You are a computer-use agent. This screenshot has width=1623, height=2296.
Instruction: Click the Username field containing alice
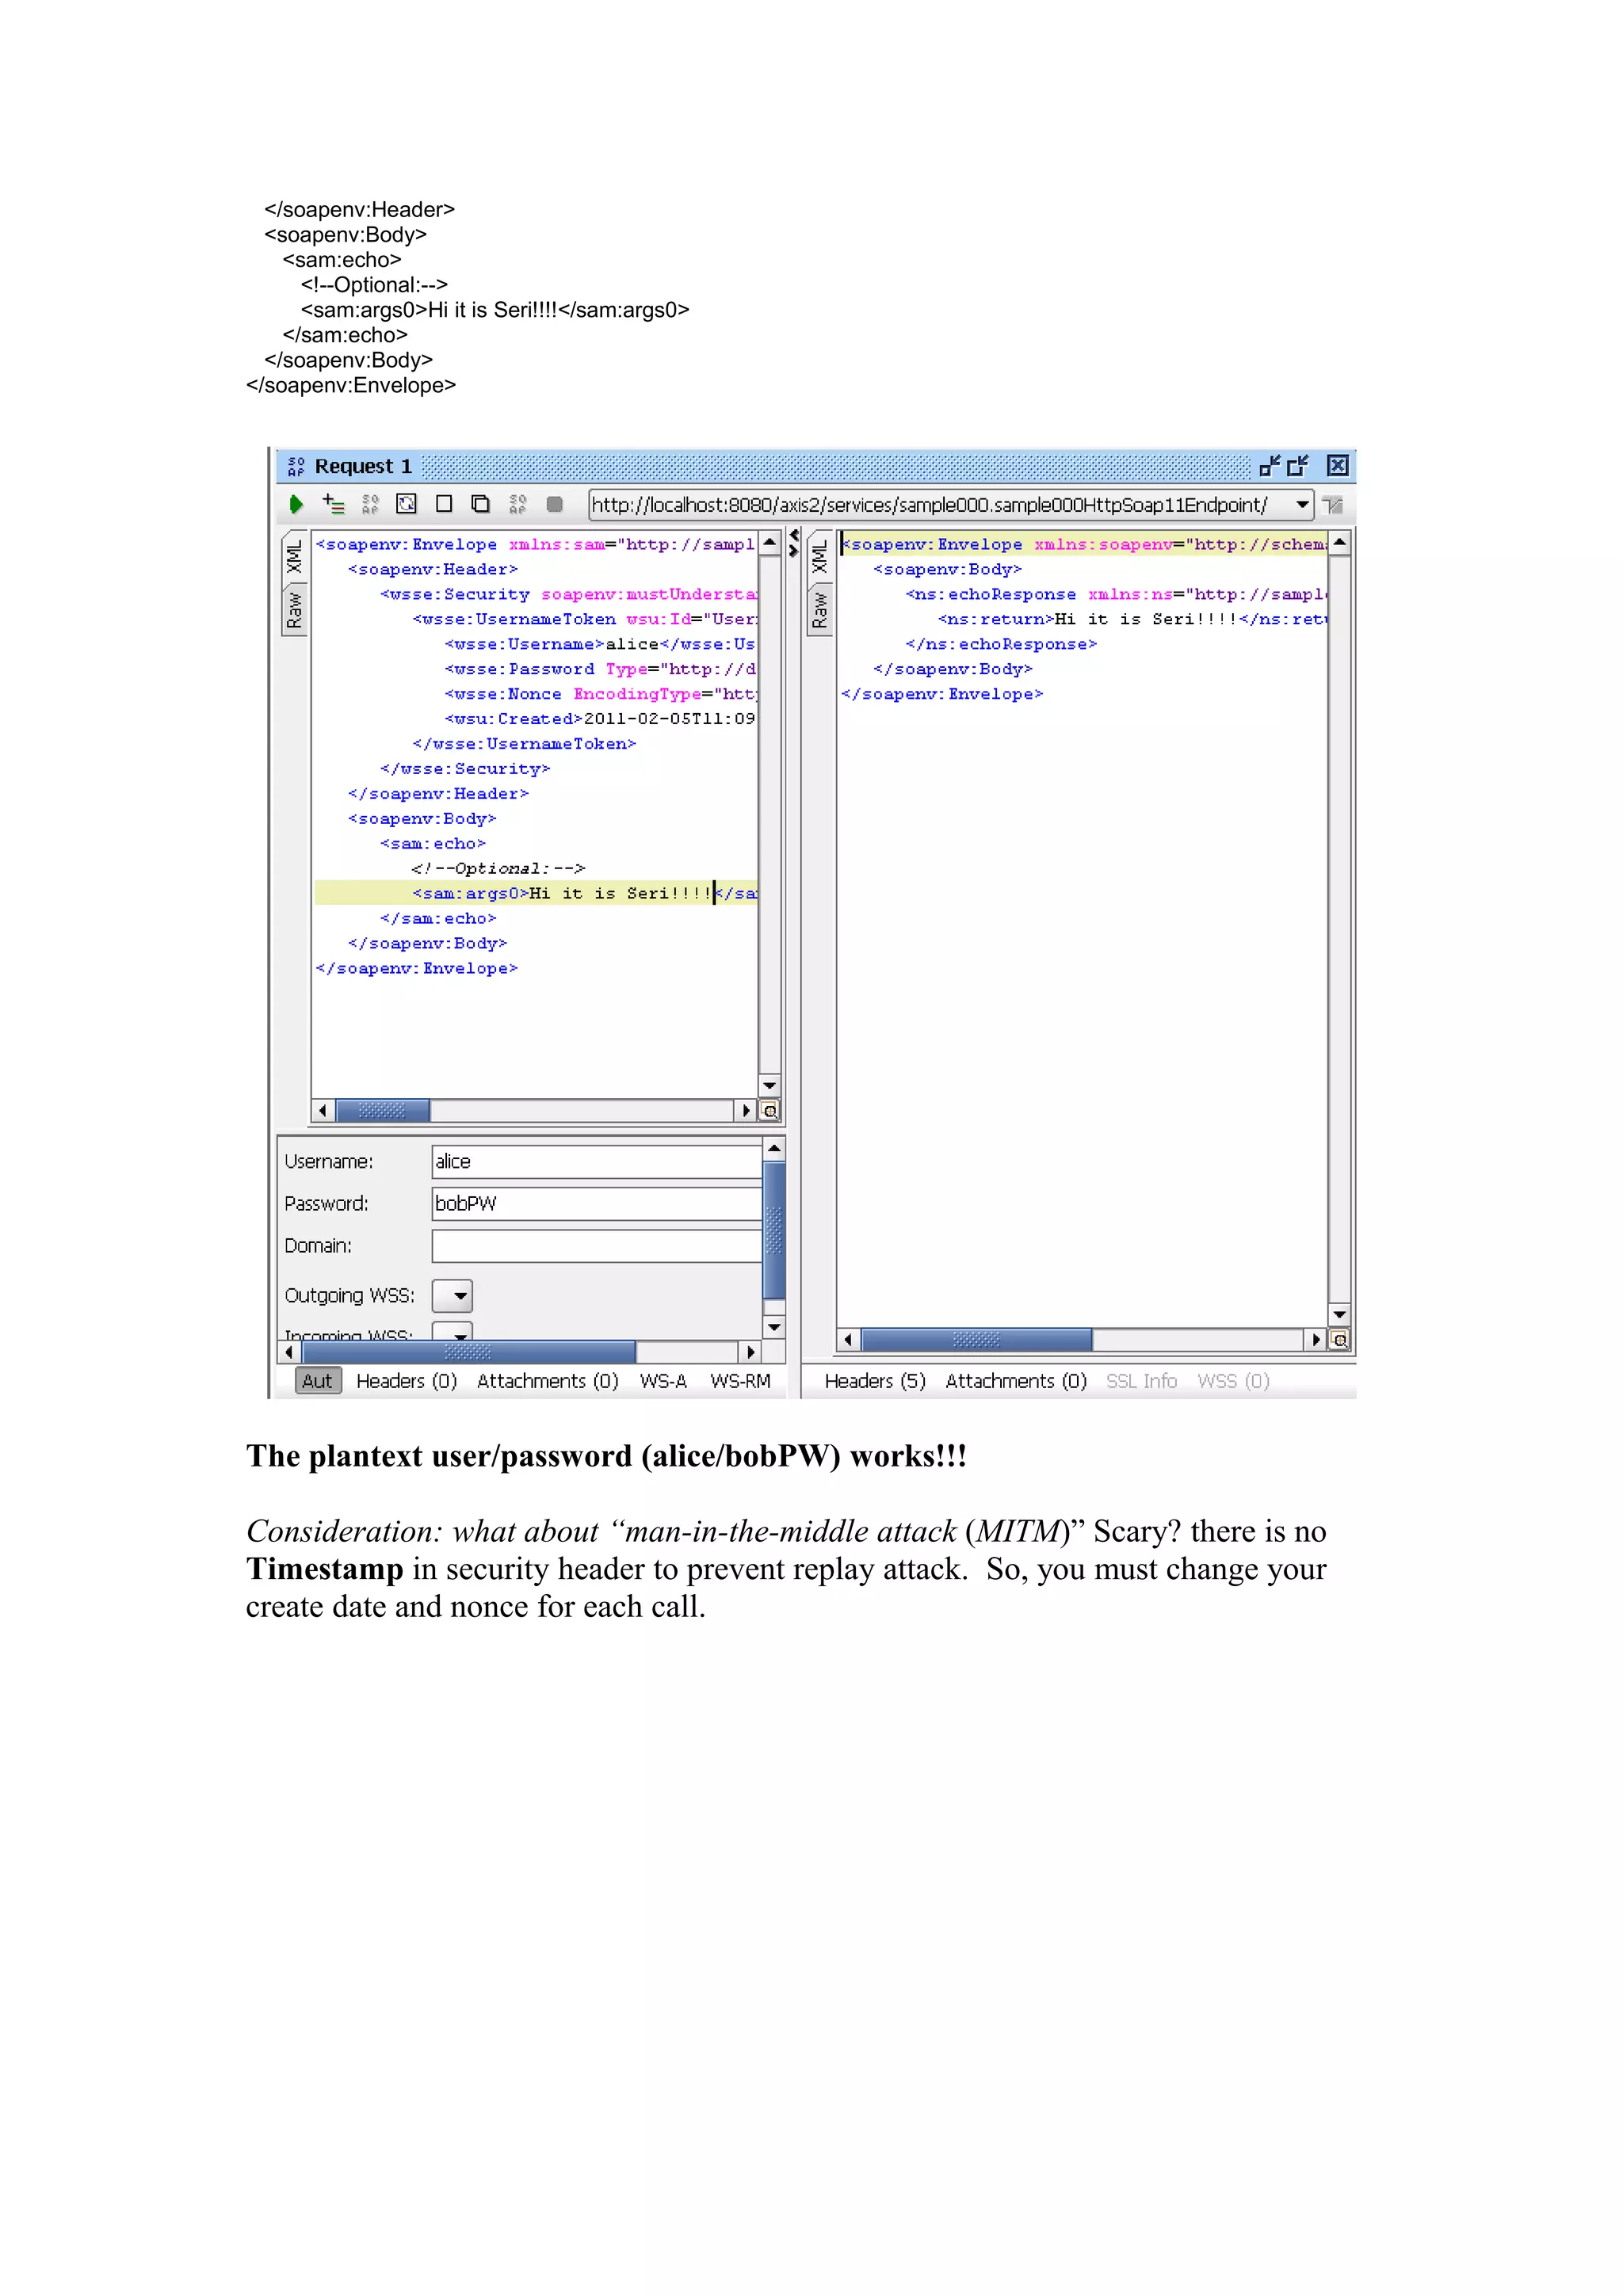[597, 1162]
